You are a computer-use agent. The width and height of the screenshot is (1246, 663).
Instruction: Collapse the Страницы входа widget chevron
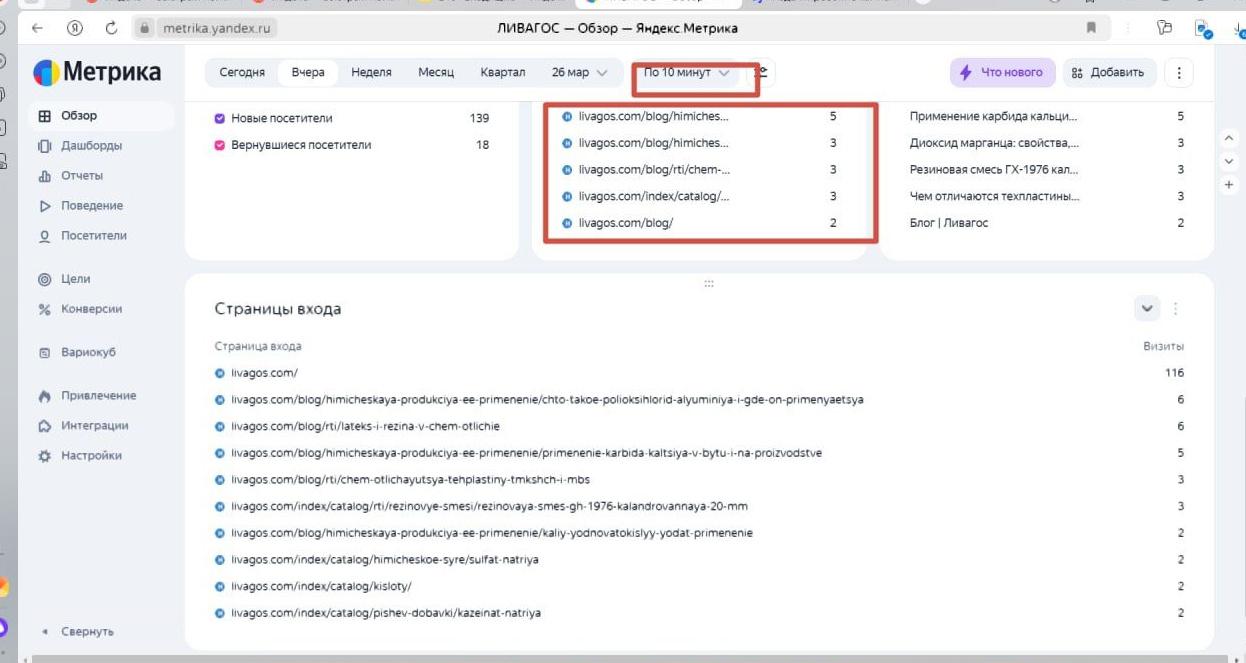pos(1147,309)
